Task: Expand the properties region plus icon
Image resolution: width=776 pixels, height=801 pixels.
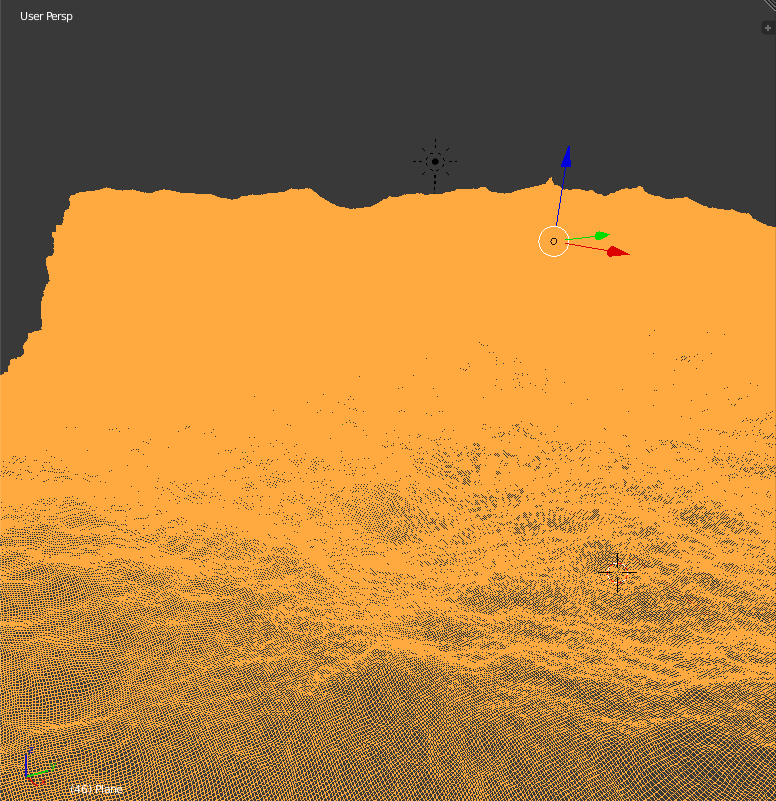Action: click(x=767, y=28)
